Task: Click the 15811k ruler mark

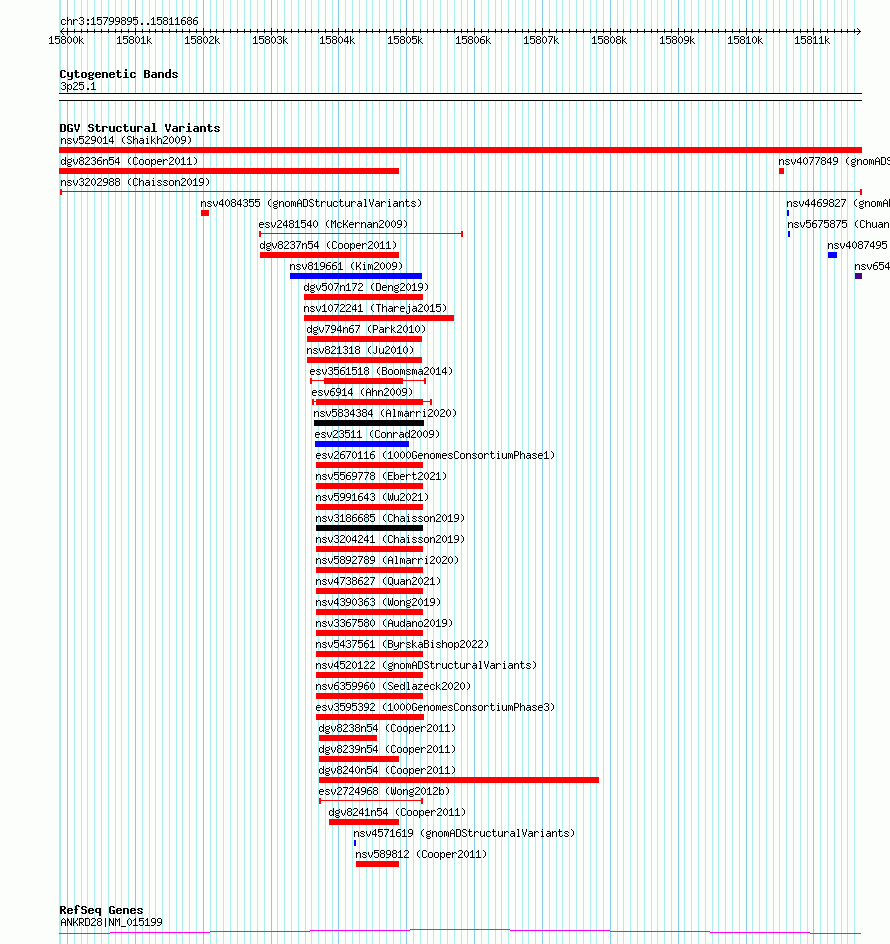Action: (x=812, y=40)
